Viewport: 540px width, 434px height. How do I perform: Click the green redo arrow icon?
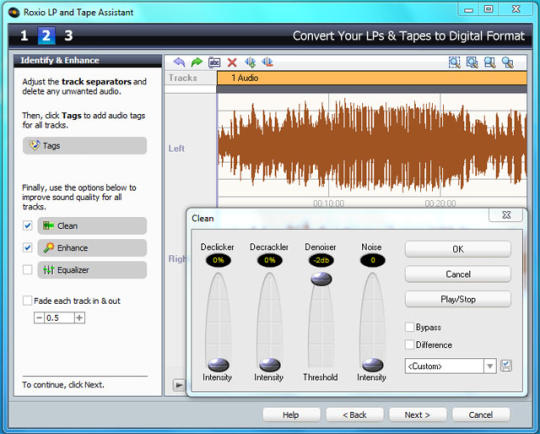[197, 62]
